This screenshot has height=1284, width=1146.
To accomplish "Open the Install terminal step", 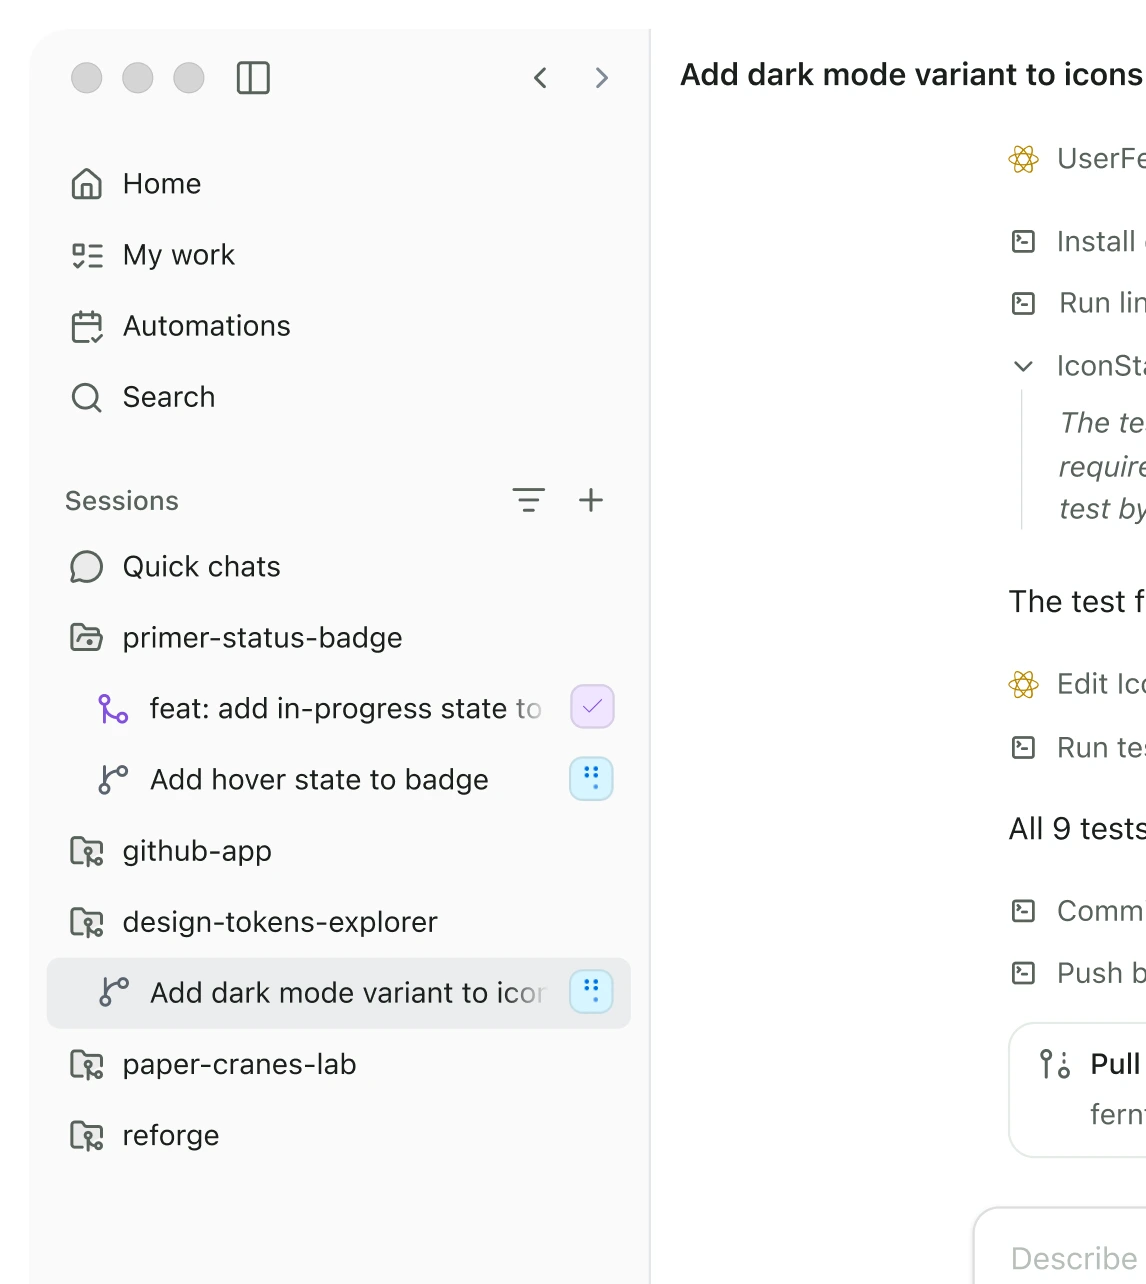I will coord(1078,241).
